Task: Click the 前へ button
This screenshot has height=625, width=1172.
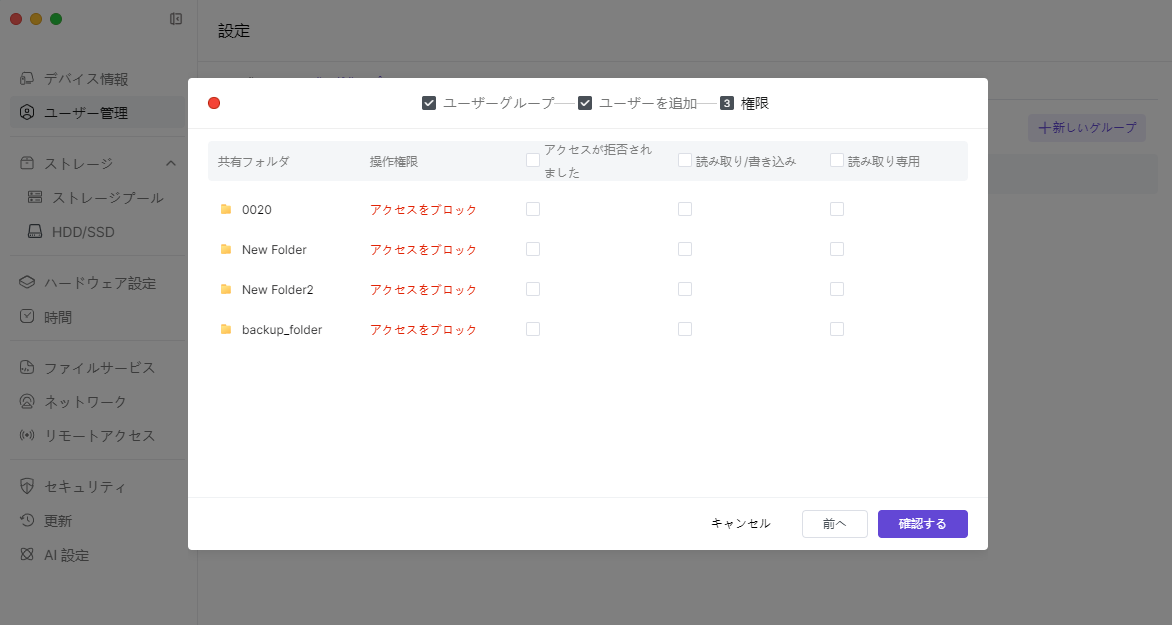Action: [x=834, y=524]
